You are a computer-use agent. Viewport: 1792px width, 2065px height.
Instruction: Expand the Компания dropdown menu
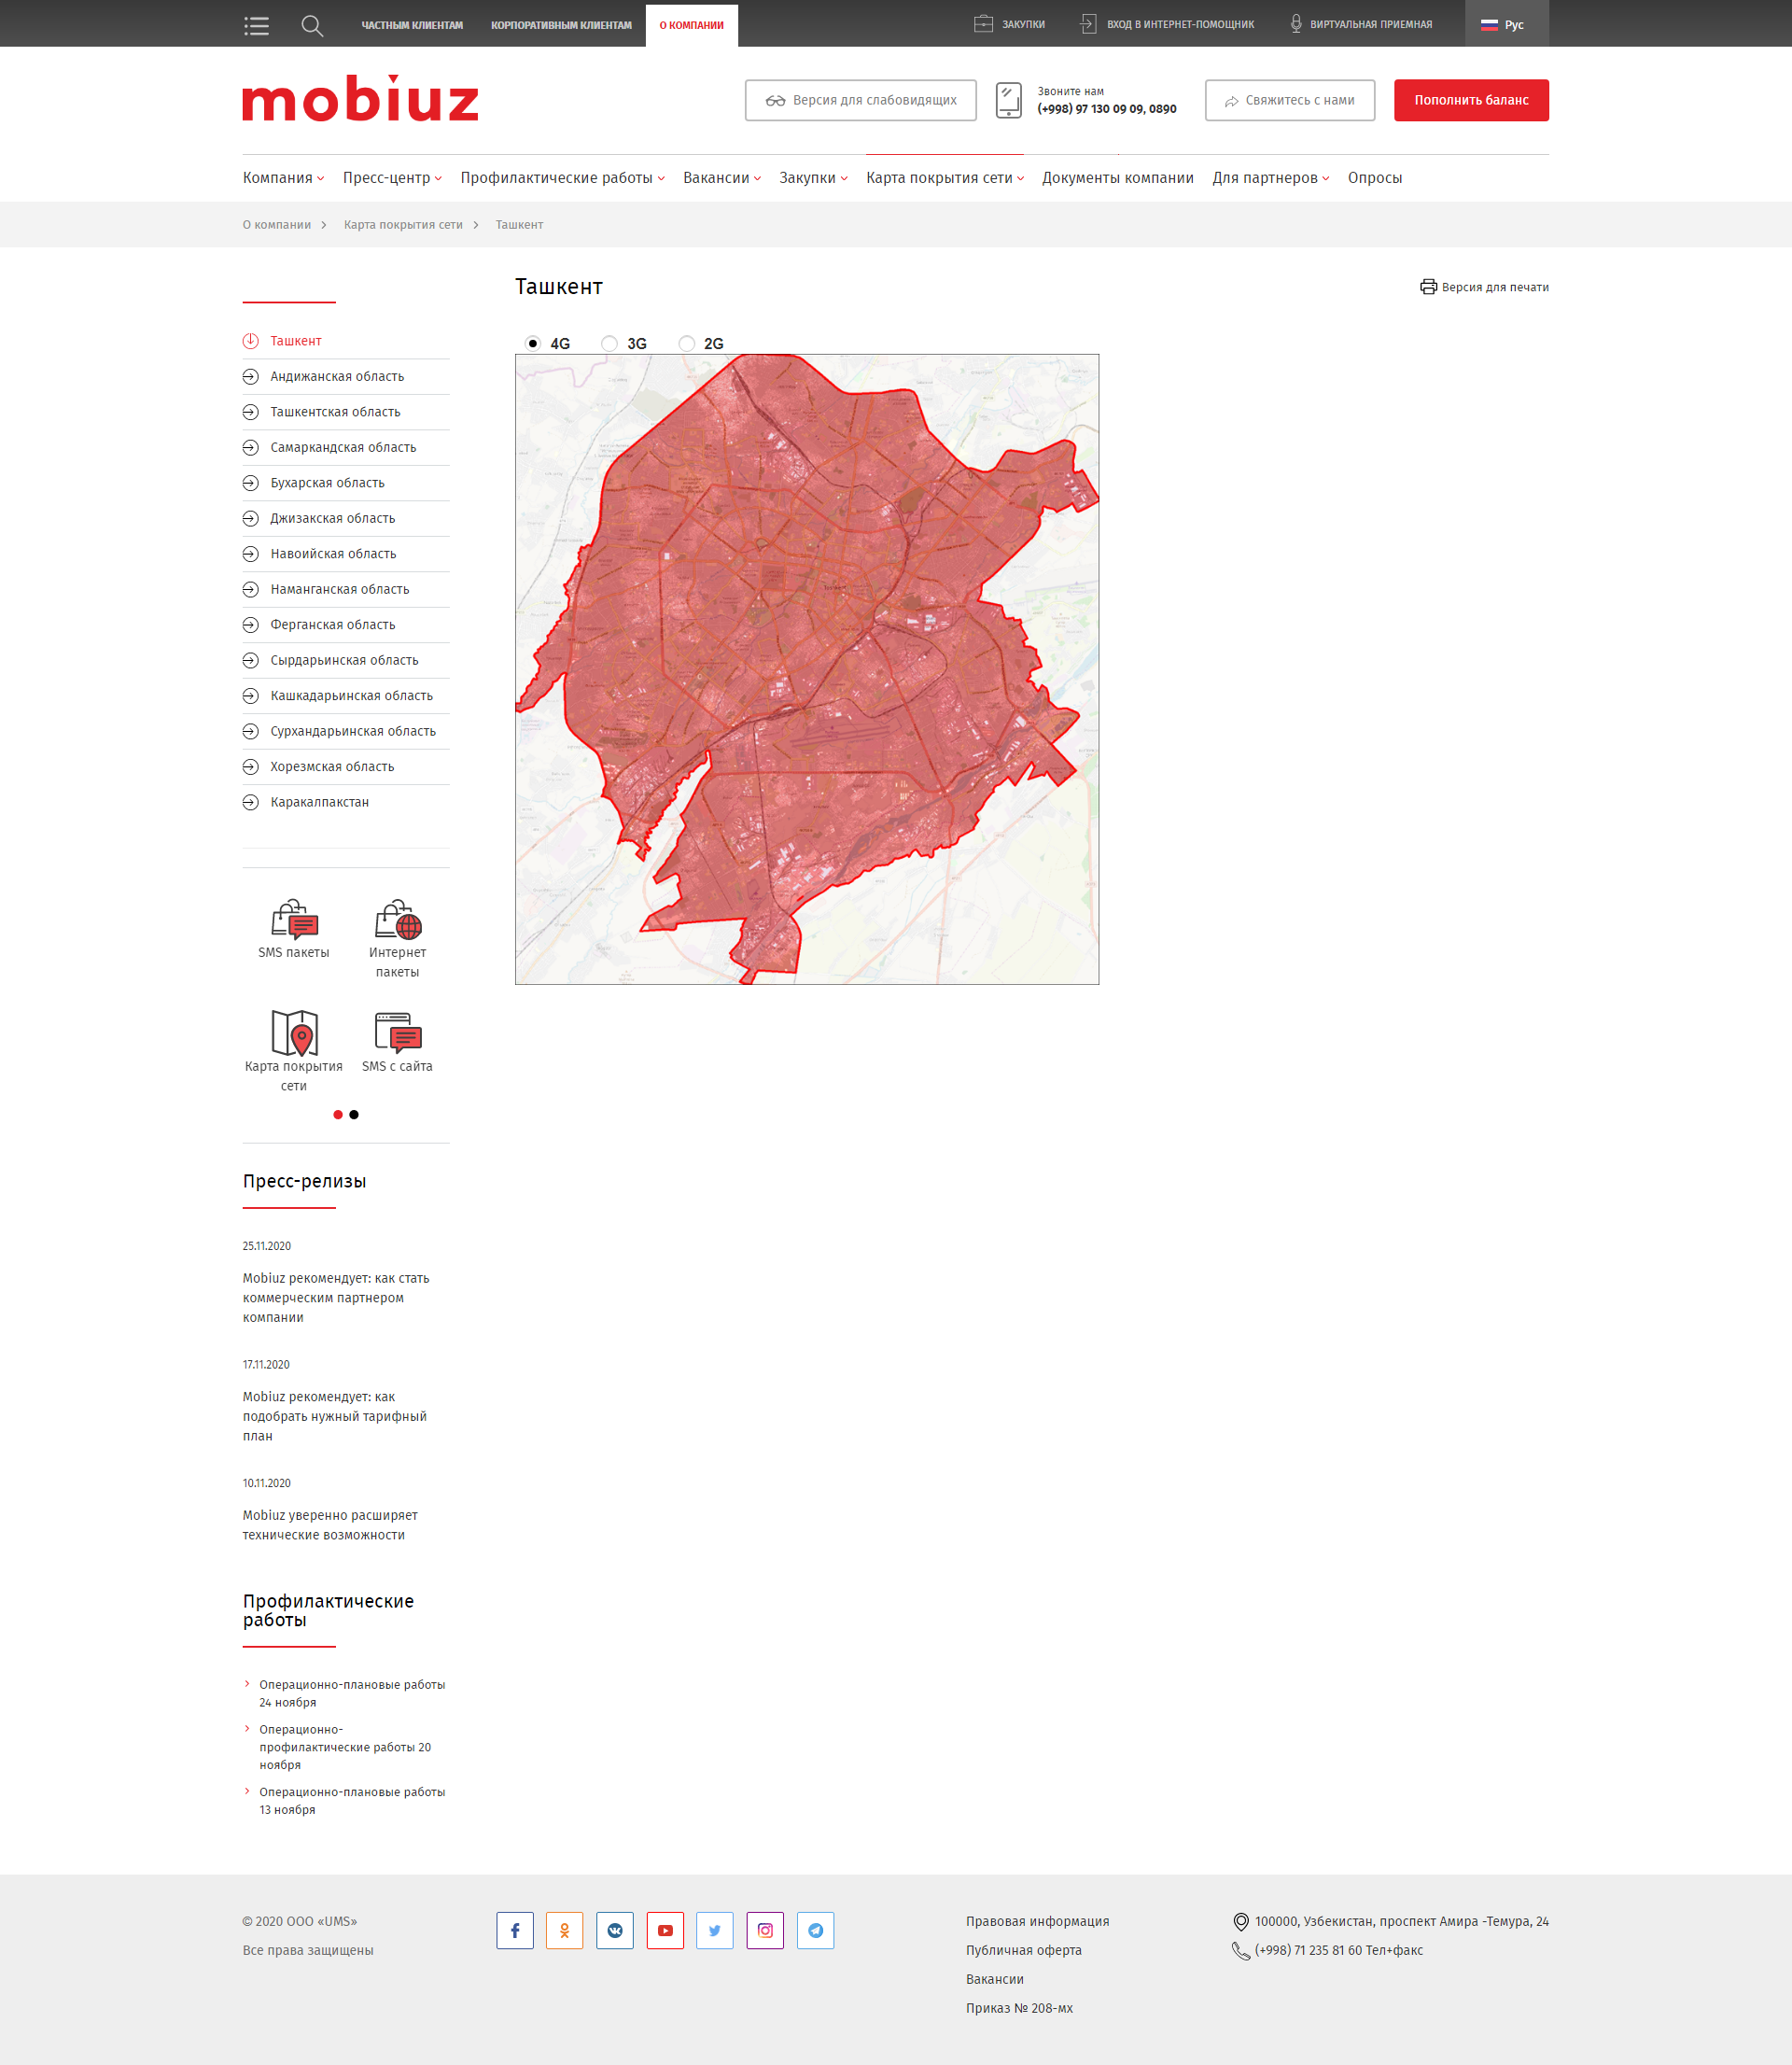tap(283, 178)
